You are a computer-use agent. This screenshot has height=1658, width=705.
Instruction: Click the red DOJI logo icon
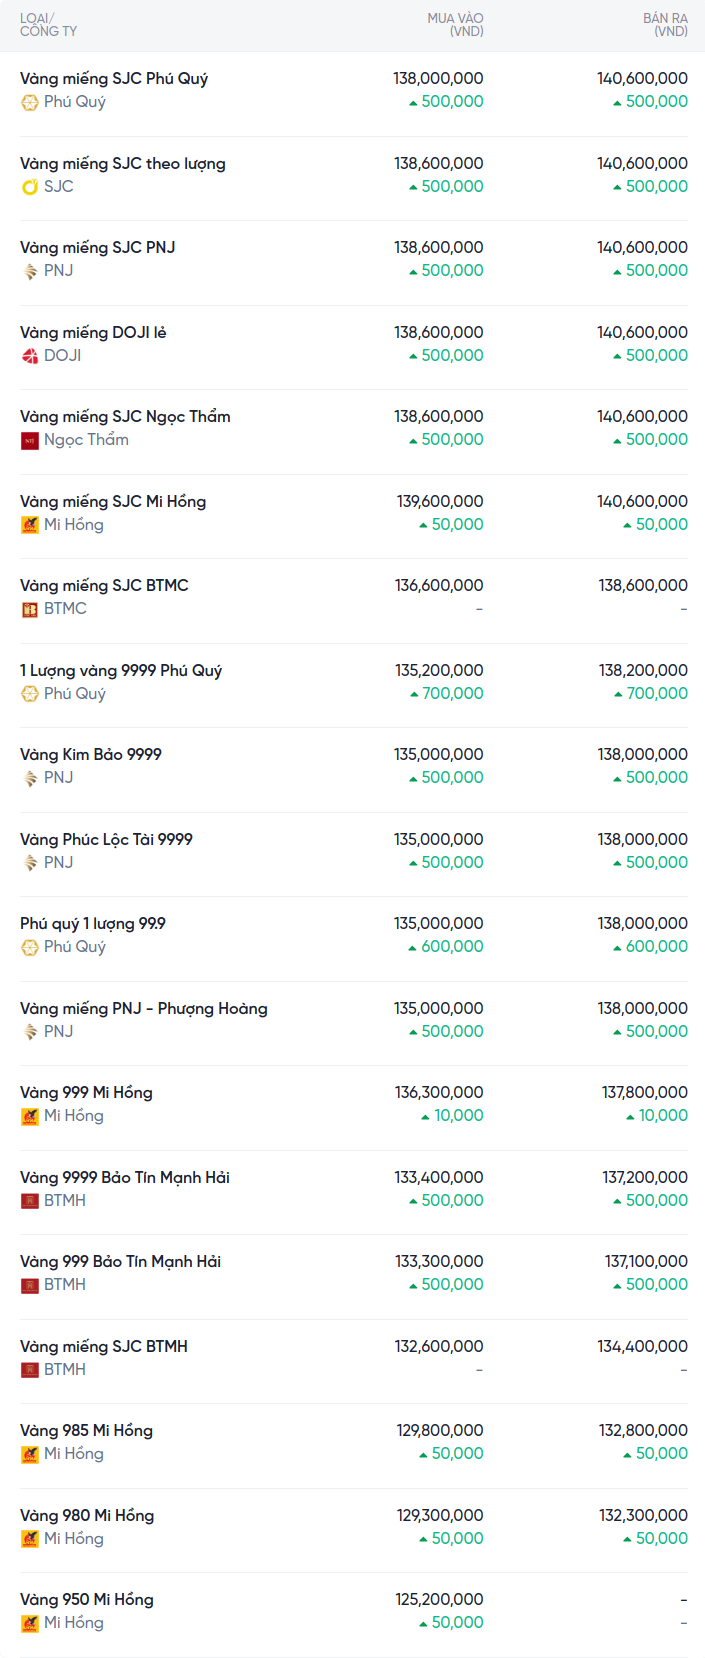point(30,356)
